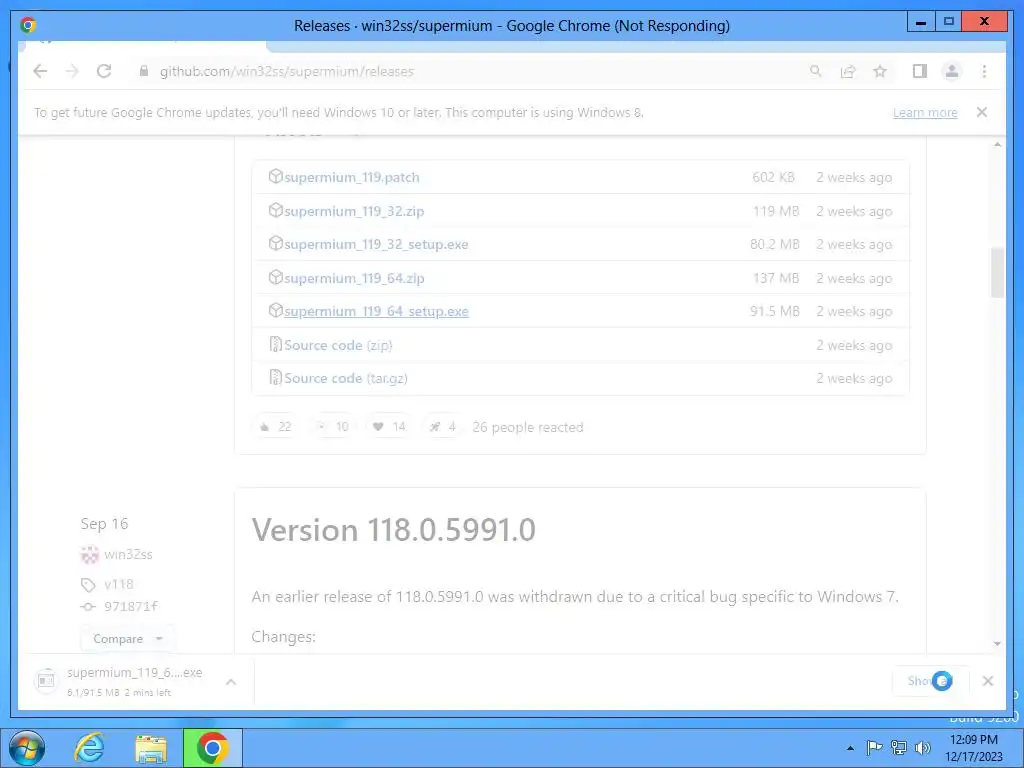The height and width of the screenshot is (768, 1024).
Task: Click the network tray icon
Action: (x=899, y=748)
